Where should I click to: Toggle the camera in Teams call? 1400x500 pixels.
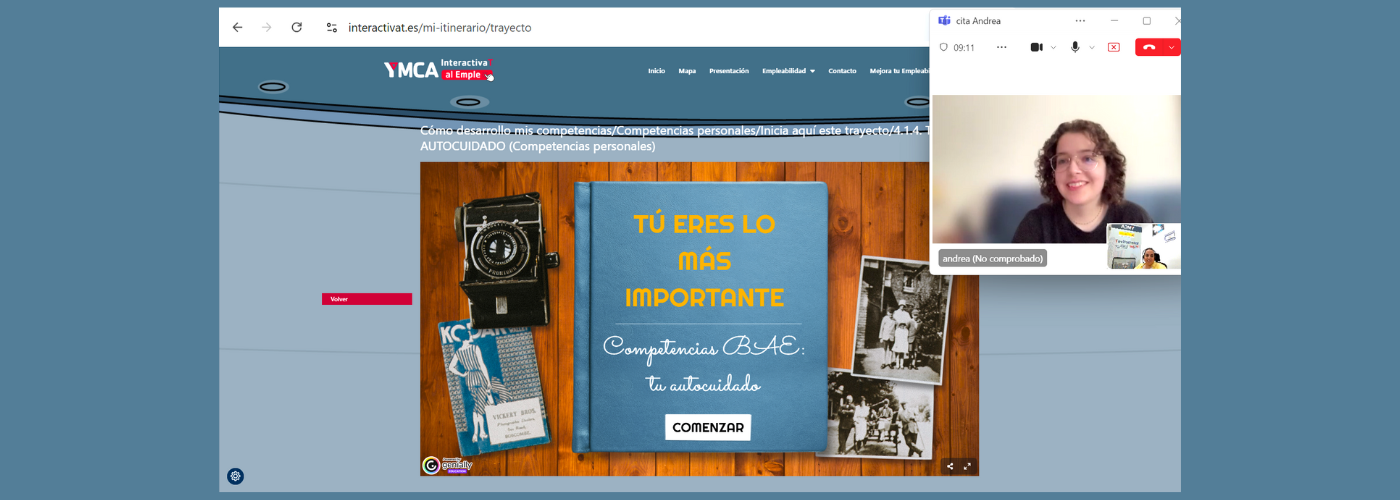pyautogui.click(x=1037, y=47)
